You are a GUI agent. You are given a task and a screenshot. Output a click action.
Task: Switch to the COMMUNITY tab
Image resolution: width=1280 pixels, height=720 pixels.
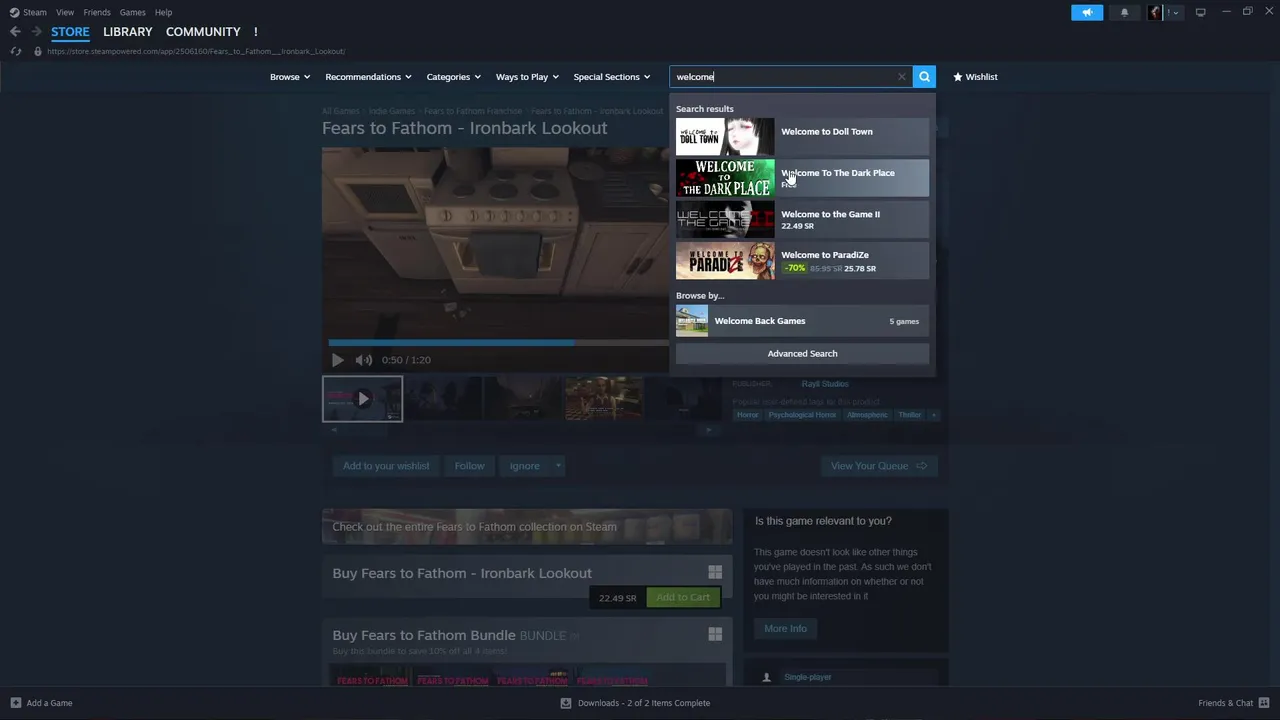point(203,32)
